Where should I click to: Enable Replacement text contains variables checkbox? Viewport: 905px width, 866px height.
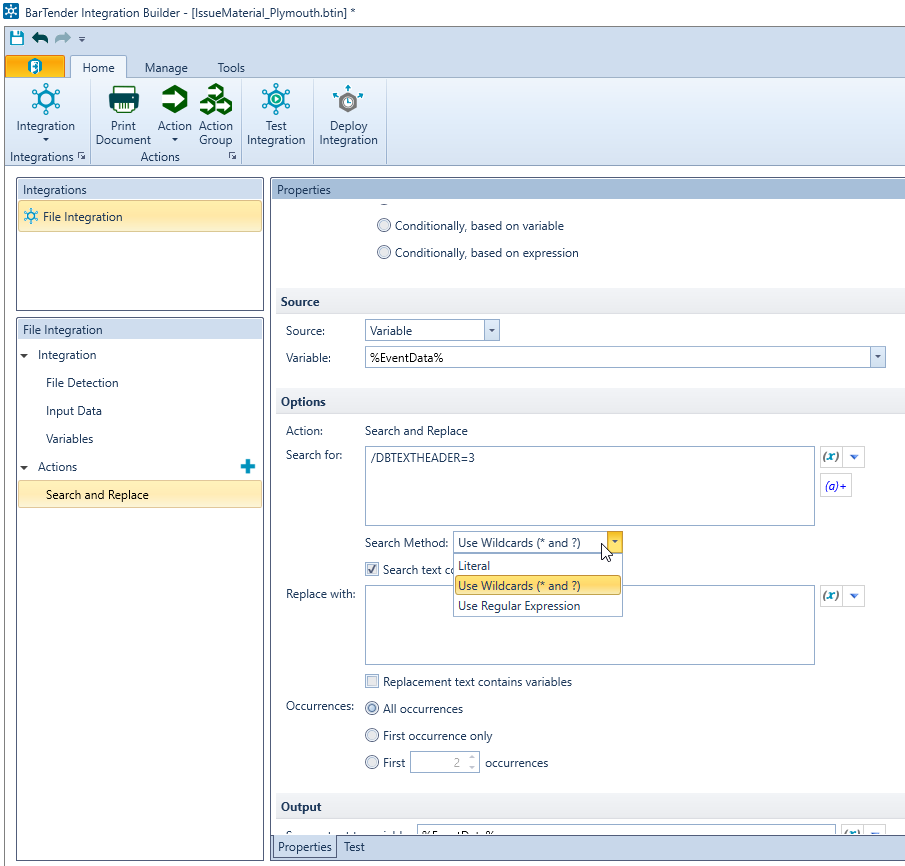372,682
